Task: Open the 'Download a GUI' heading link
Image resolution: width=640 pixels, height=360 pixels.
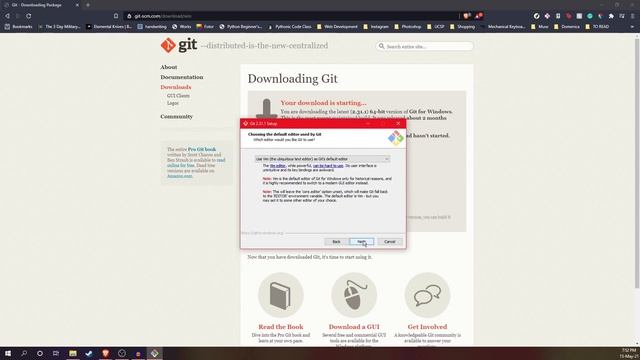Action: click(354, 327)
